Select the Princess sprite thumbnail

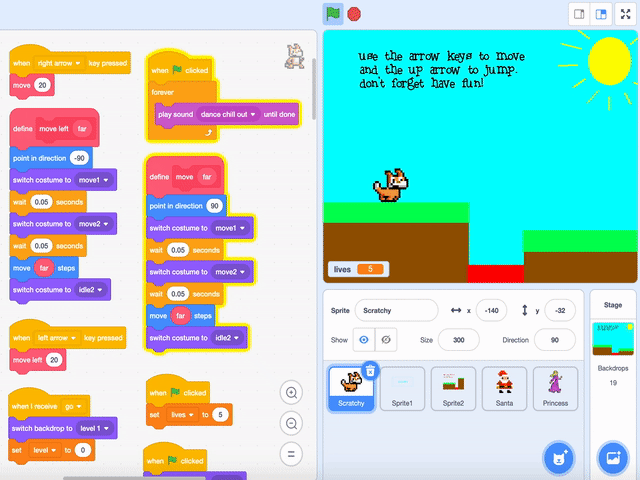(x=555, y=387)
